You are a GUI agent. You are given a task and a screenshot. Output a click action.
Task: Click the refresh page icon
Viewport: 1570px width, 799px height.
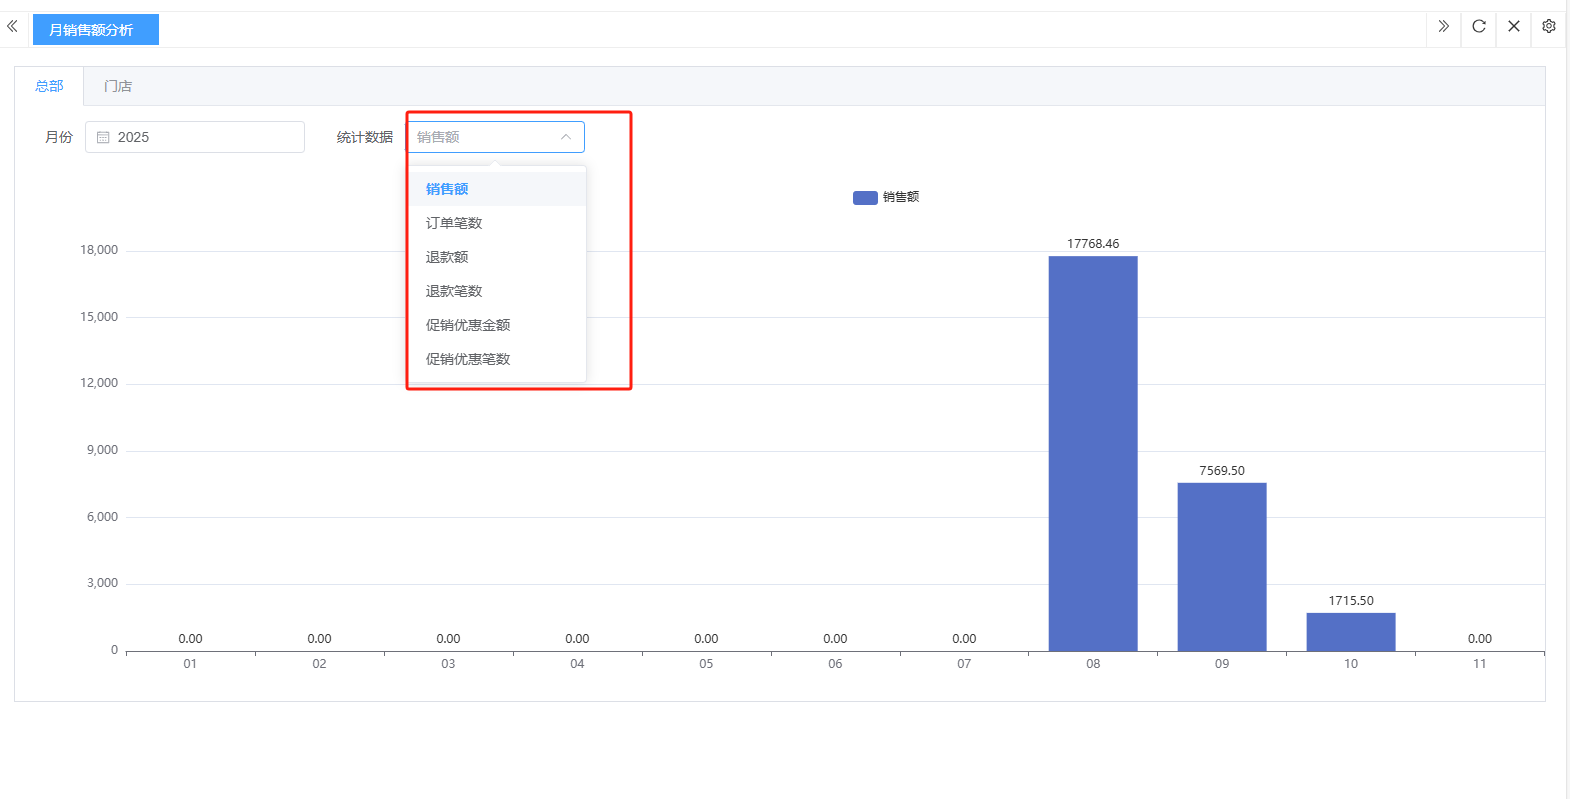pyautogui.click(x=1478, y=27)
